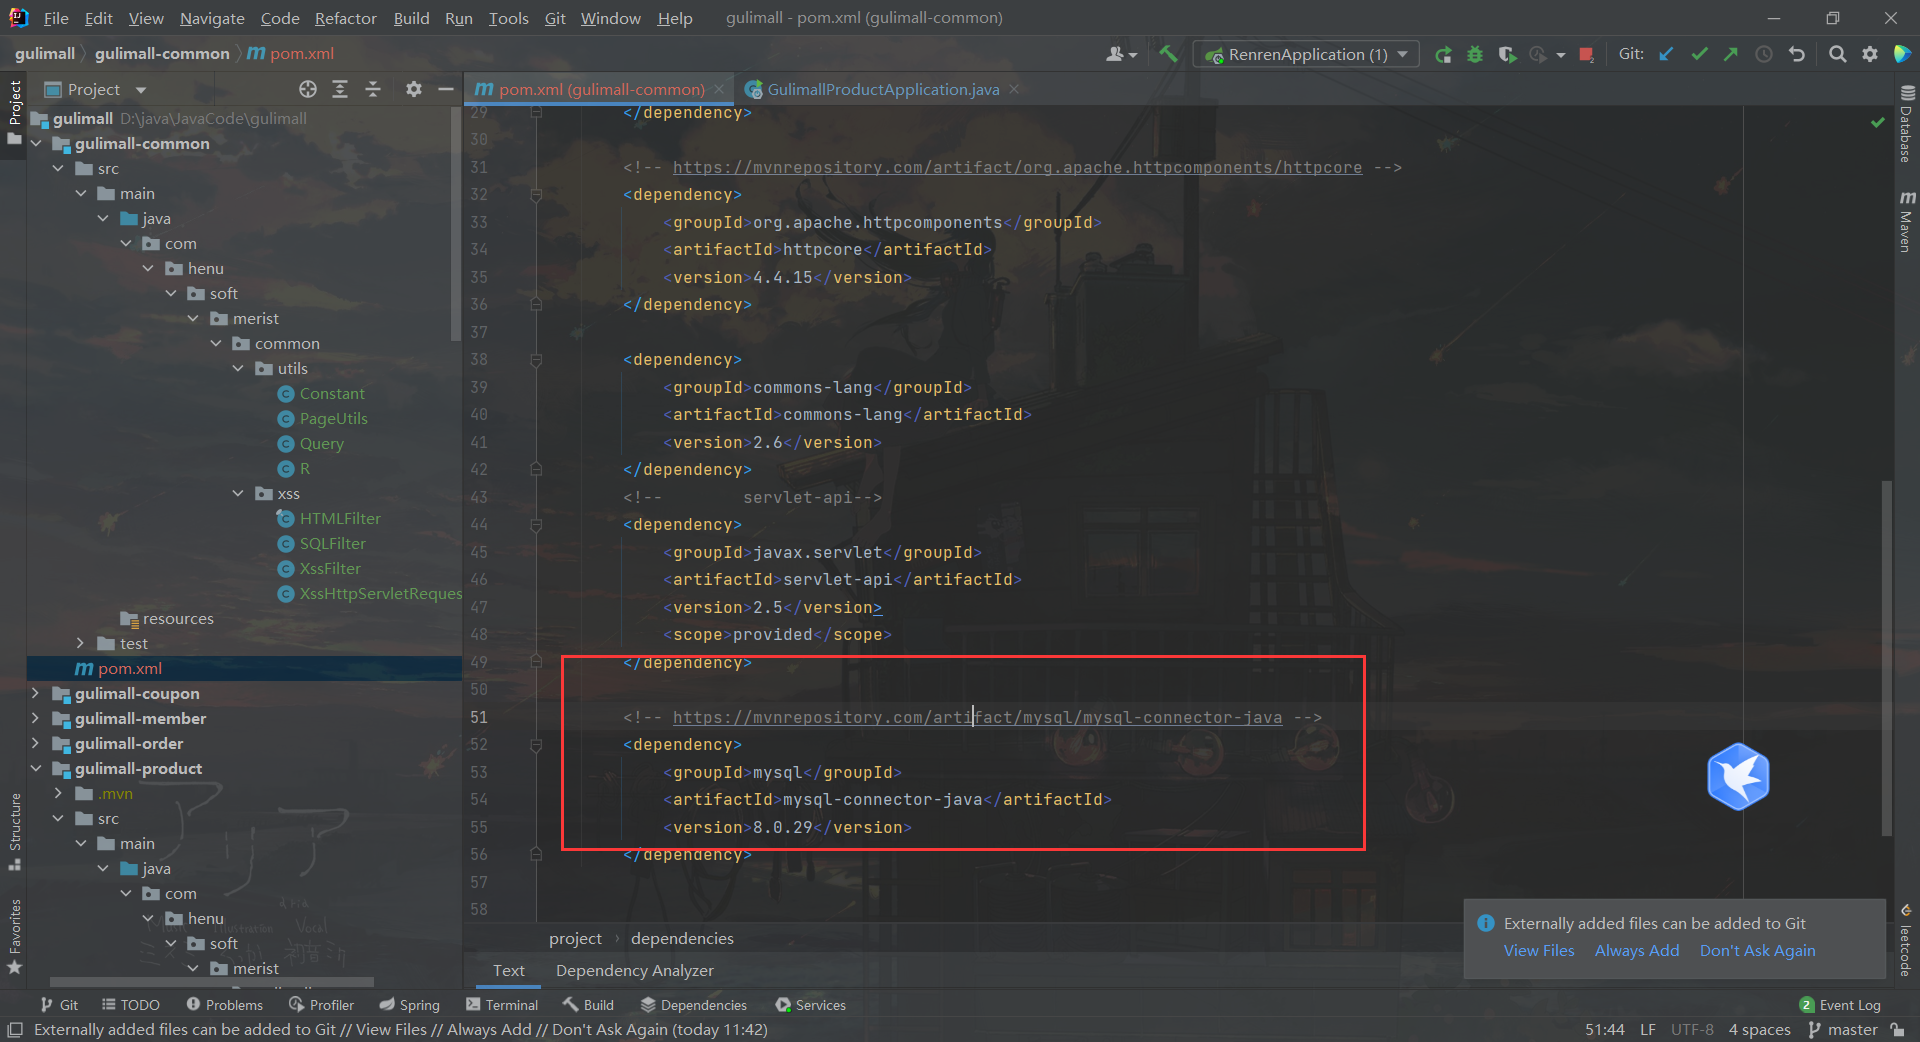Click the master Git branch widget
This screenshot has height=1042, width=1920.
click(x=1843, y=1029)
